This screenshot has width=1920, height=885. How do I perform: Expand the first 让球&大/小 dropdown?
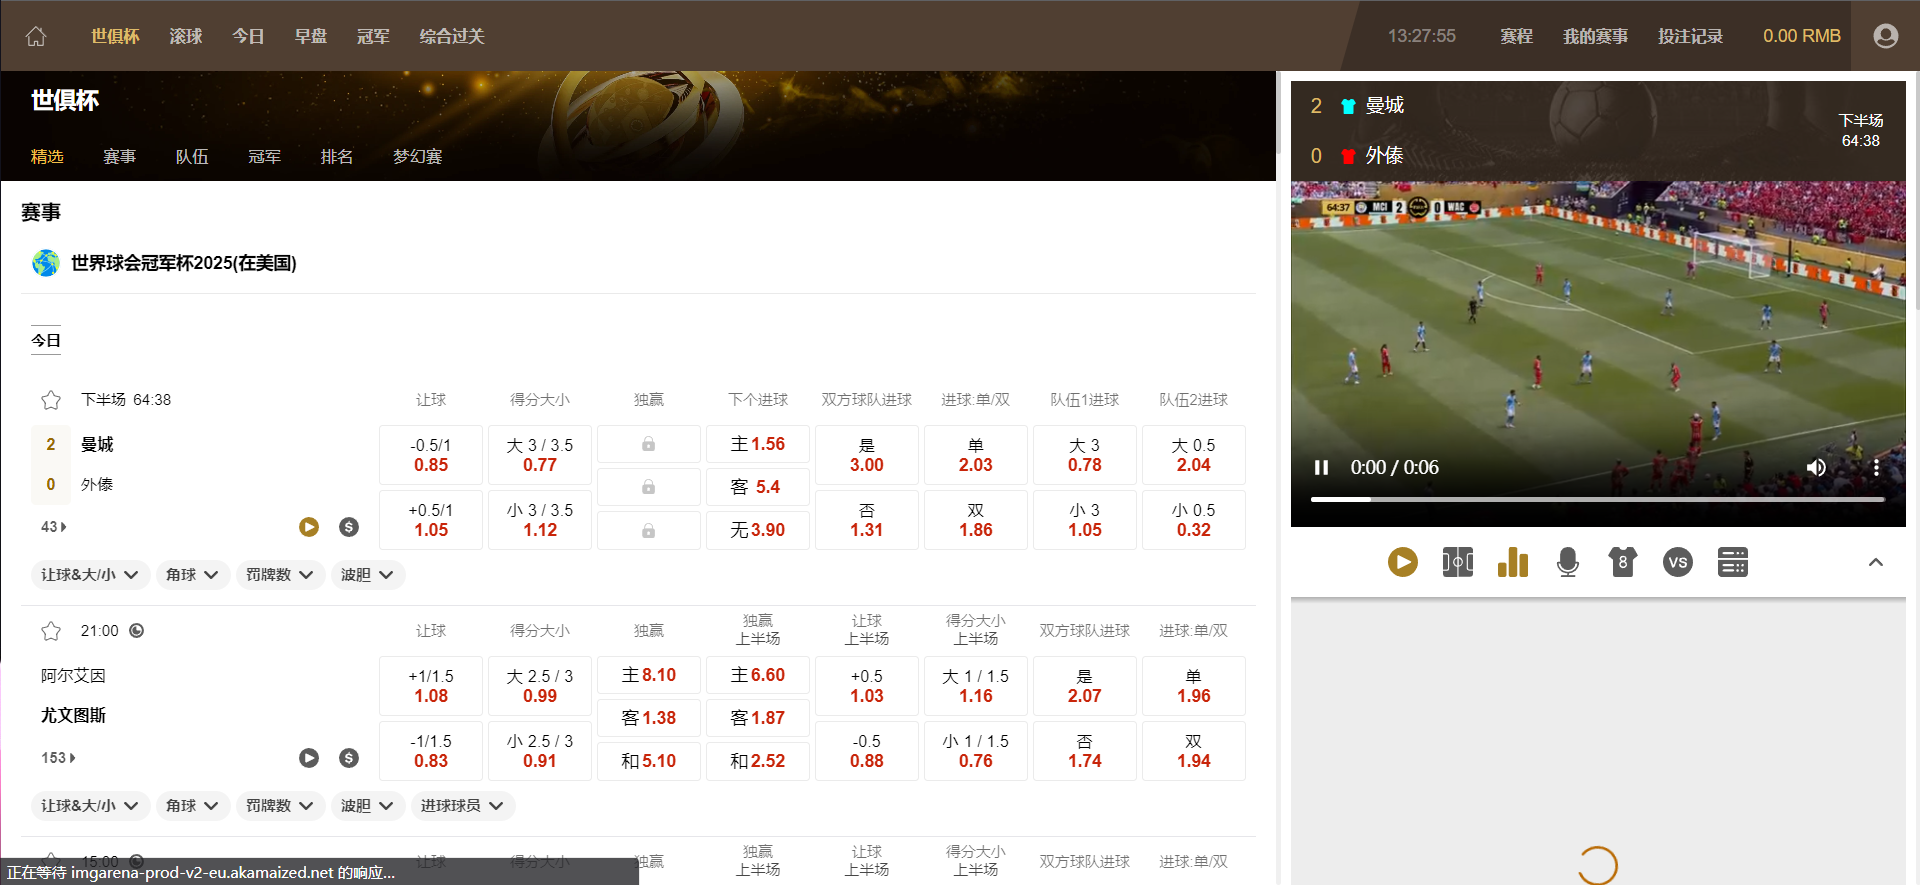pyautogui.click(x=90, y=575)
